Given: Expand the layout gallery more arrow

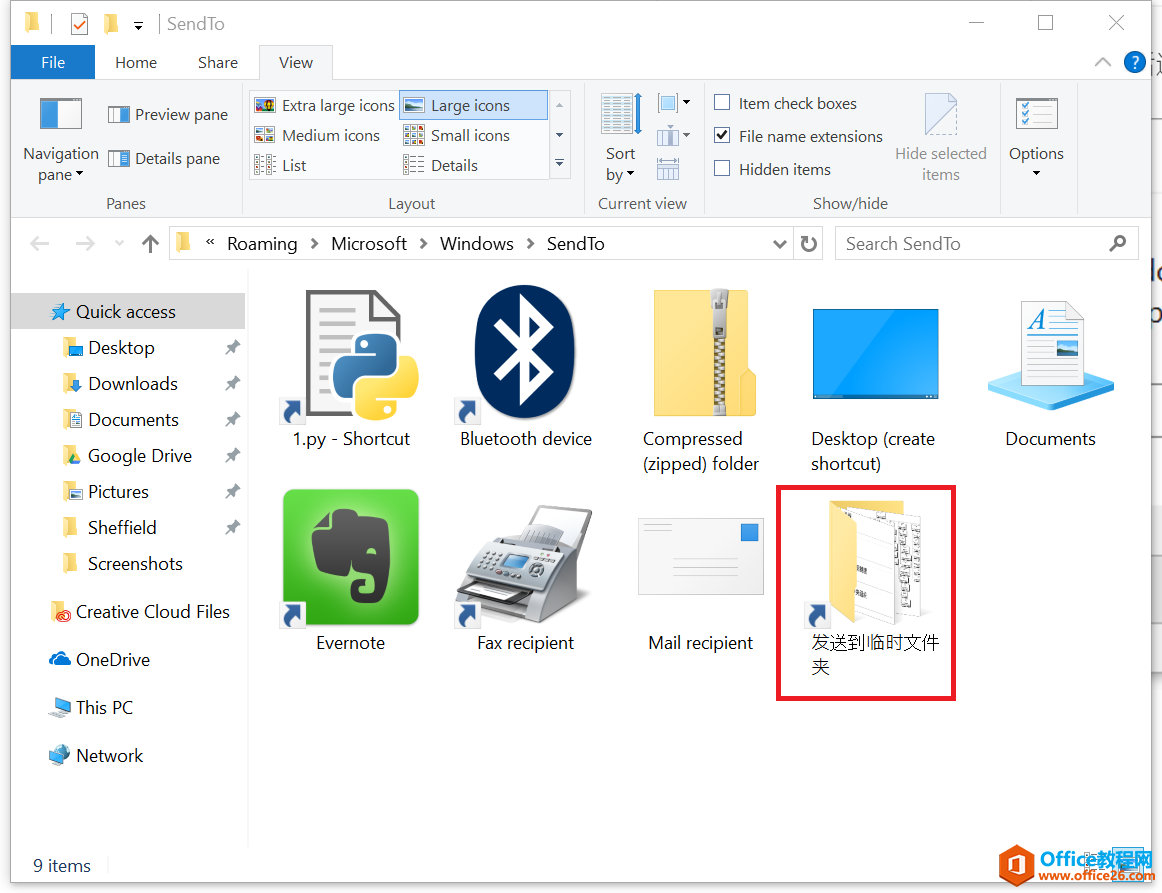Looking at the screenshot, I should pos(560,163).
